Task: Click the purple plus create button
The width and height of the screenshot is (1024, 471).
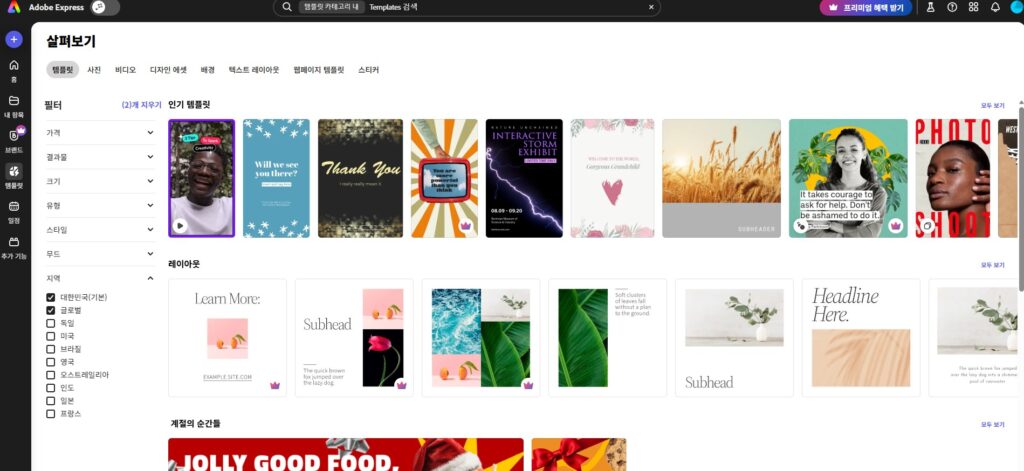Action: (14, 40)
